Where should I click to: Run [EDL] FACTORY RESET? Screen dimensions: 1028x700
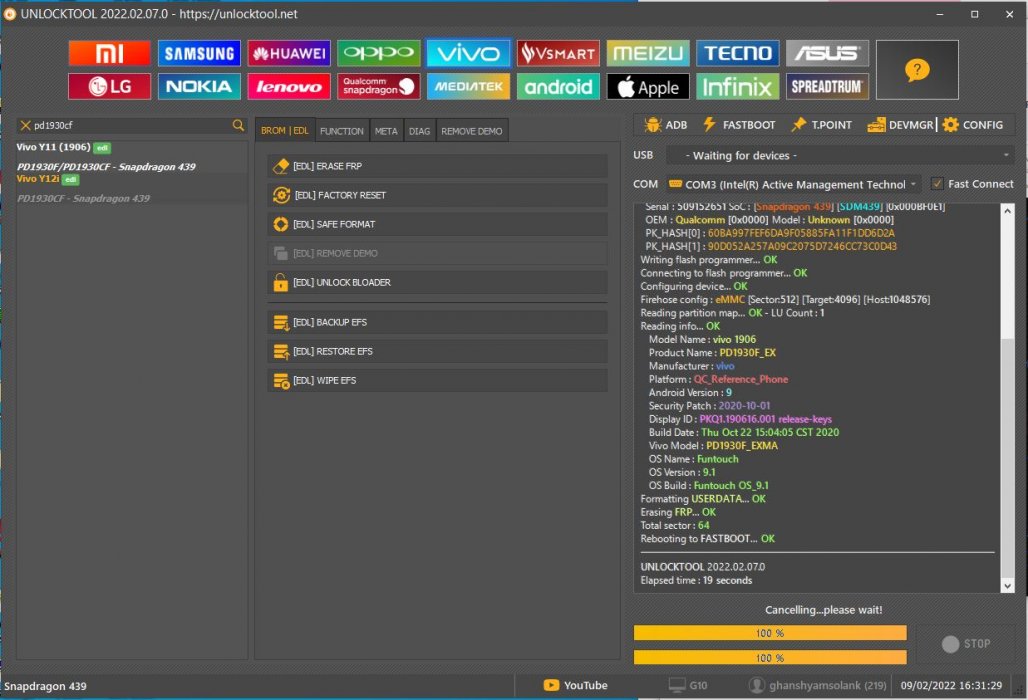(x=437, y=195)
